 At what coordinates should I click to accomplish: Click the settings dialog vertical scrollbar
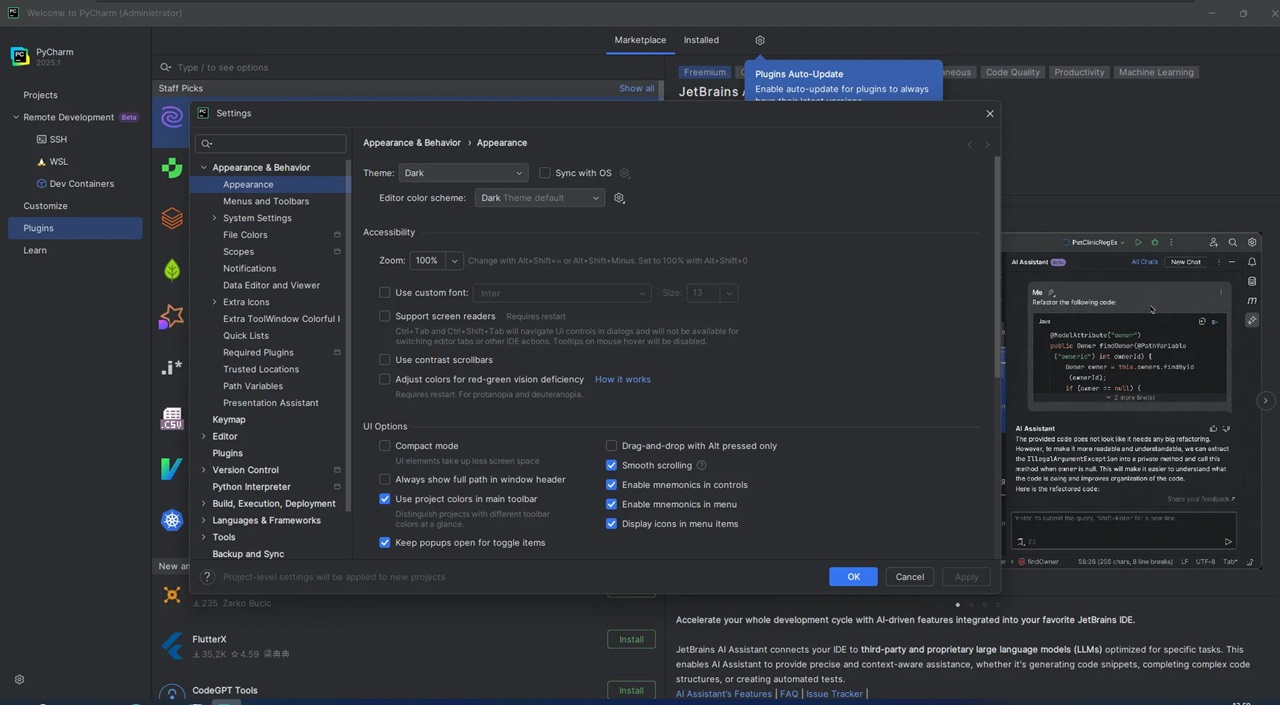coord(996,270)
